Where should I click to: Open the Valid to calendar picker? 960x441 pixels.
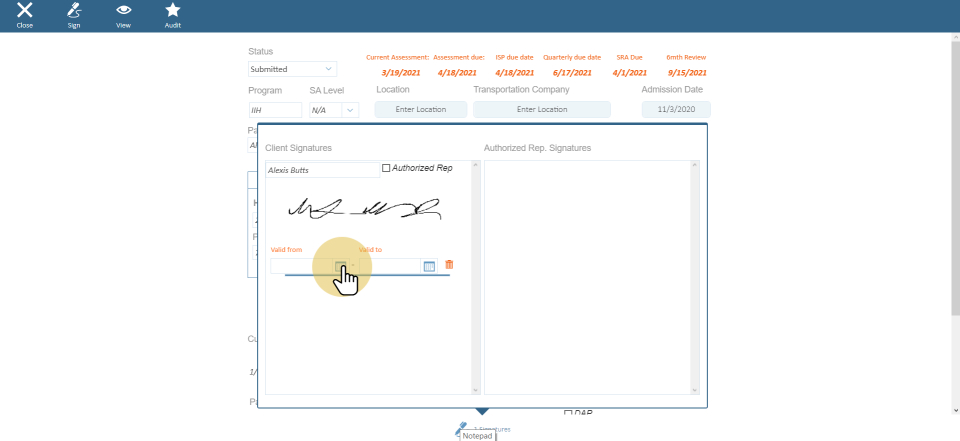(x=429, y=266)
